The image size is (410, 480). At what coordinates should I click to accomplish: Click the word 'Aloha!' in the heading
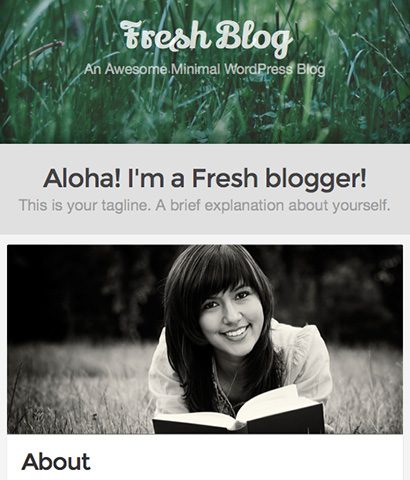tap(81, 178)
